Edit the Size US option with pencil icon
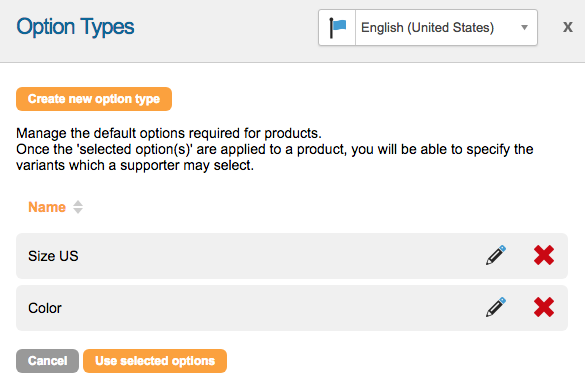 click(496, 255)
